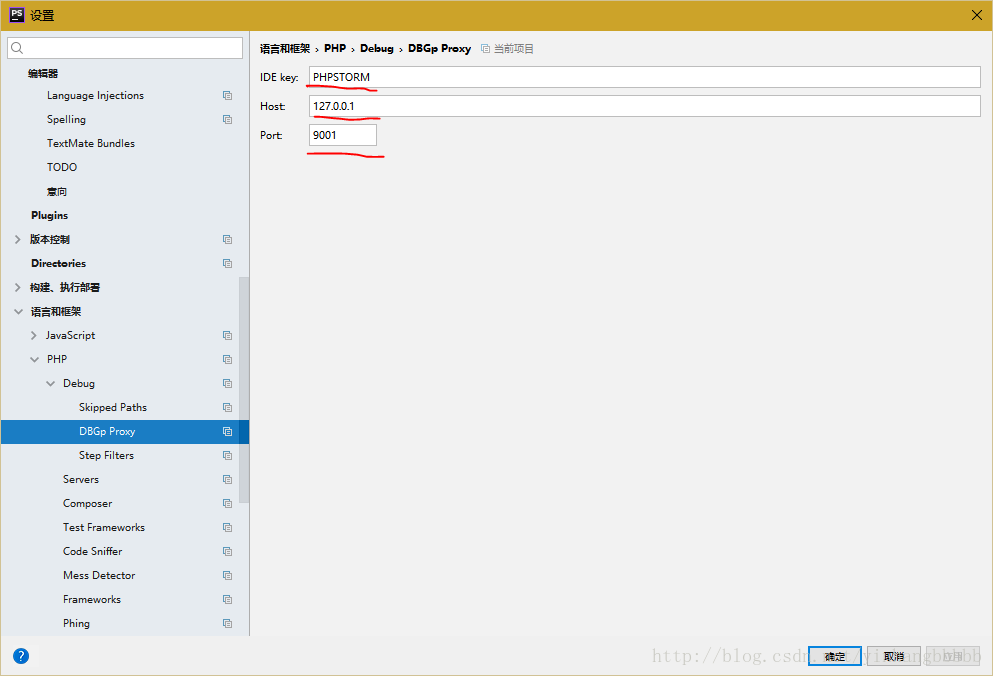The width and height of the screenshot is (993, 676).
Task: Select 意向 in the editor section
Action: point(56,192)
